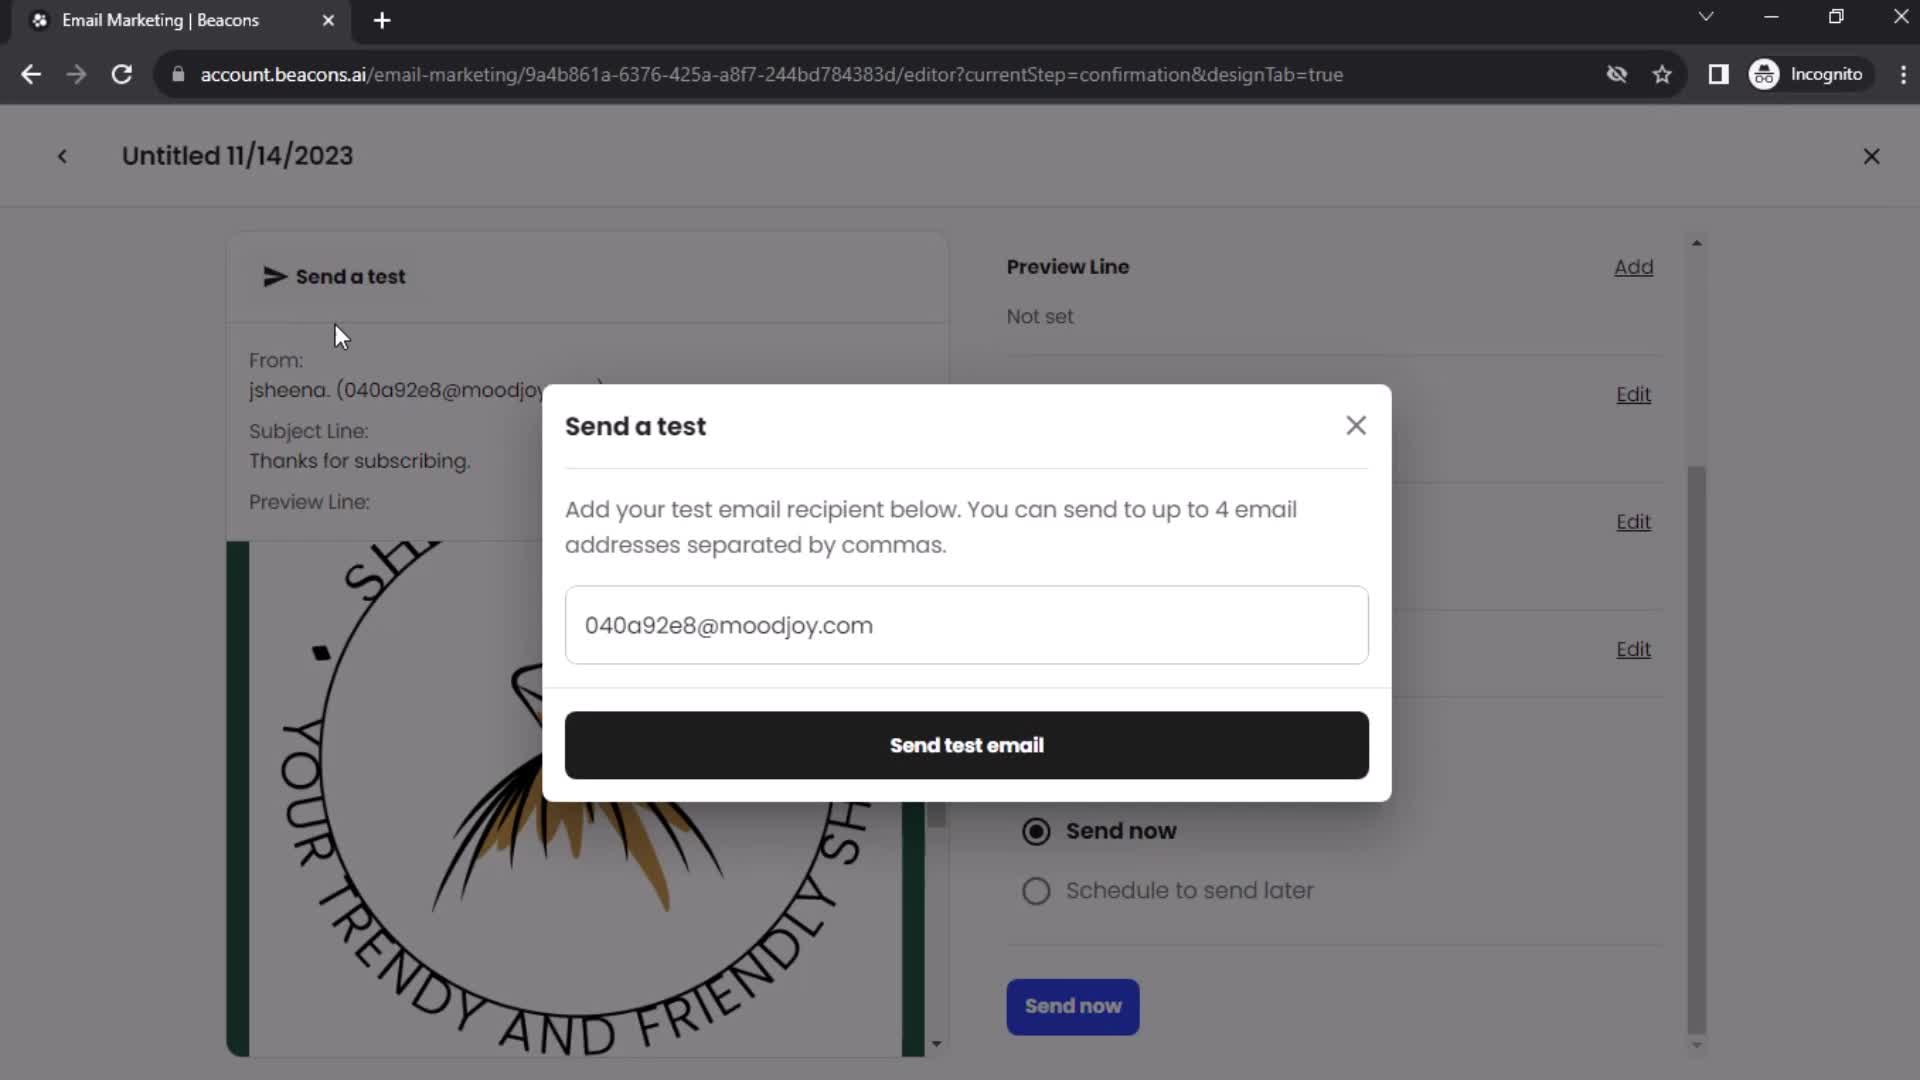Select the Schedule to send later radio button
The image size is (1920, 1080).
click(x=1038, y=890)
